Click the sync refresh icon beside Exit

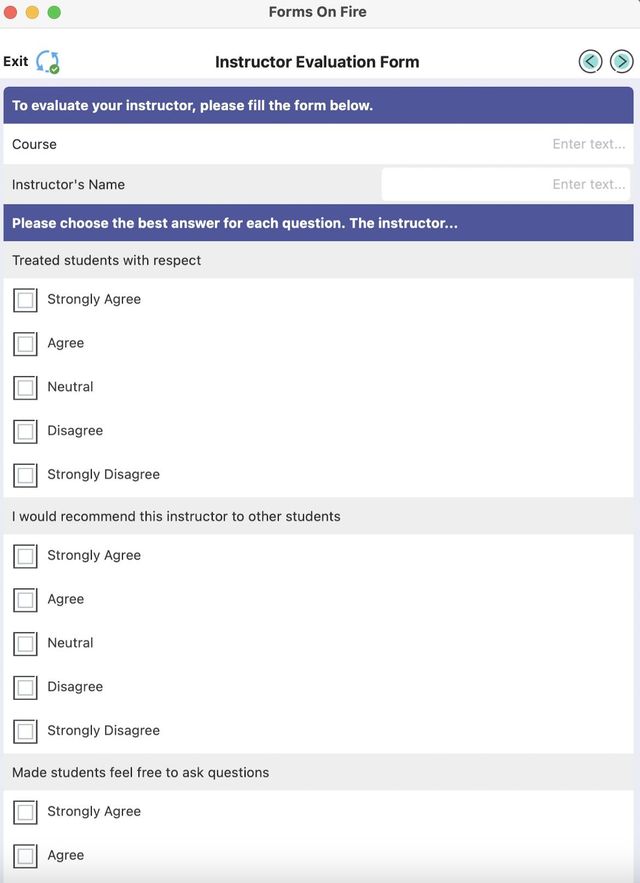point(47,62)
